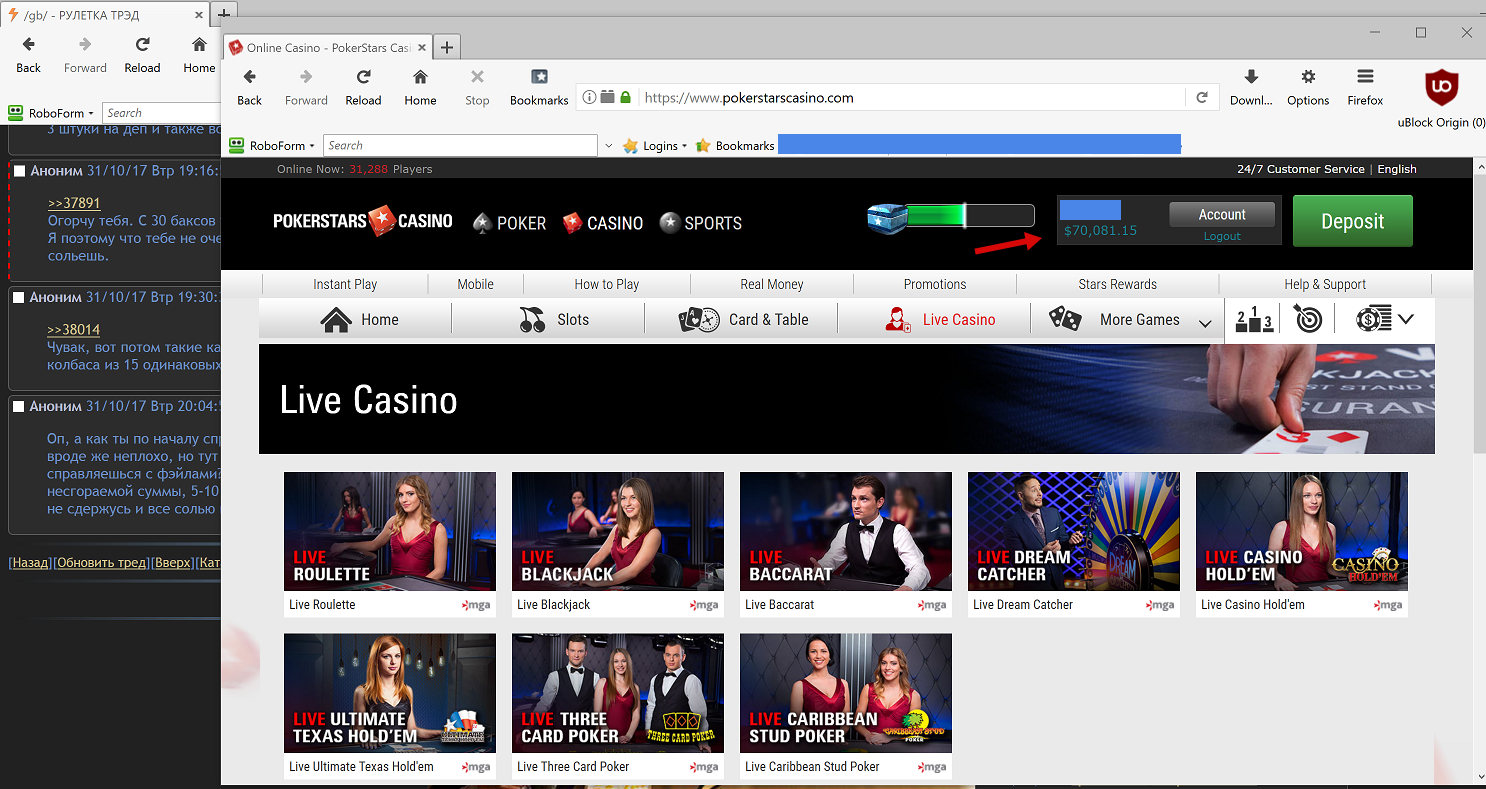Image resolution: width=1486 pixels, height=789 pixels.
Task: Click Home in the /gb/ thread window toolbar
Action: point(199,54)
